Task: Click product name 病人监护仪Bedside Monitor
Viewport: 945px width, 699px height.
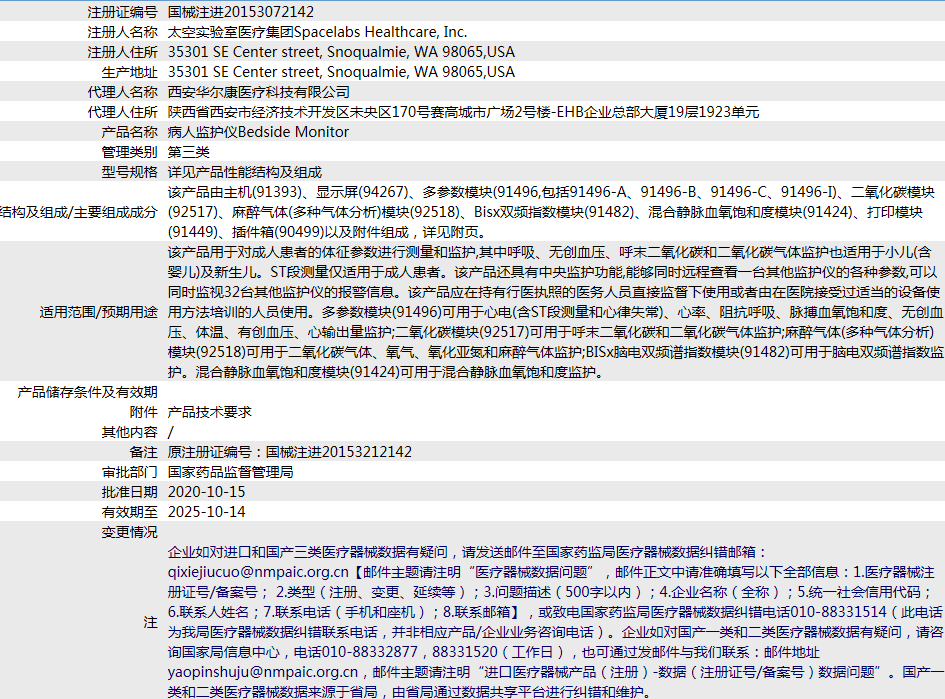Action: (258, 131)
